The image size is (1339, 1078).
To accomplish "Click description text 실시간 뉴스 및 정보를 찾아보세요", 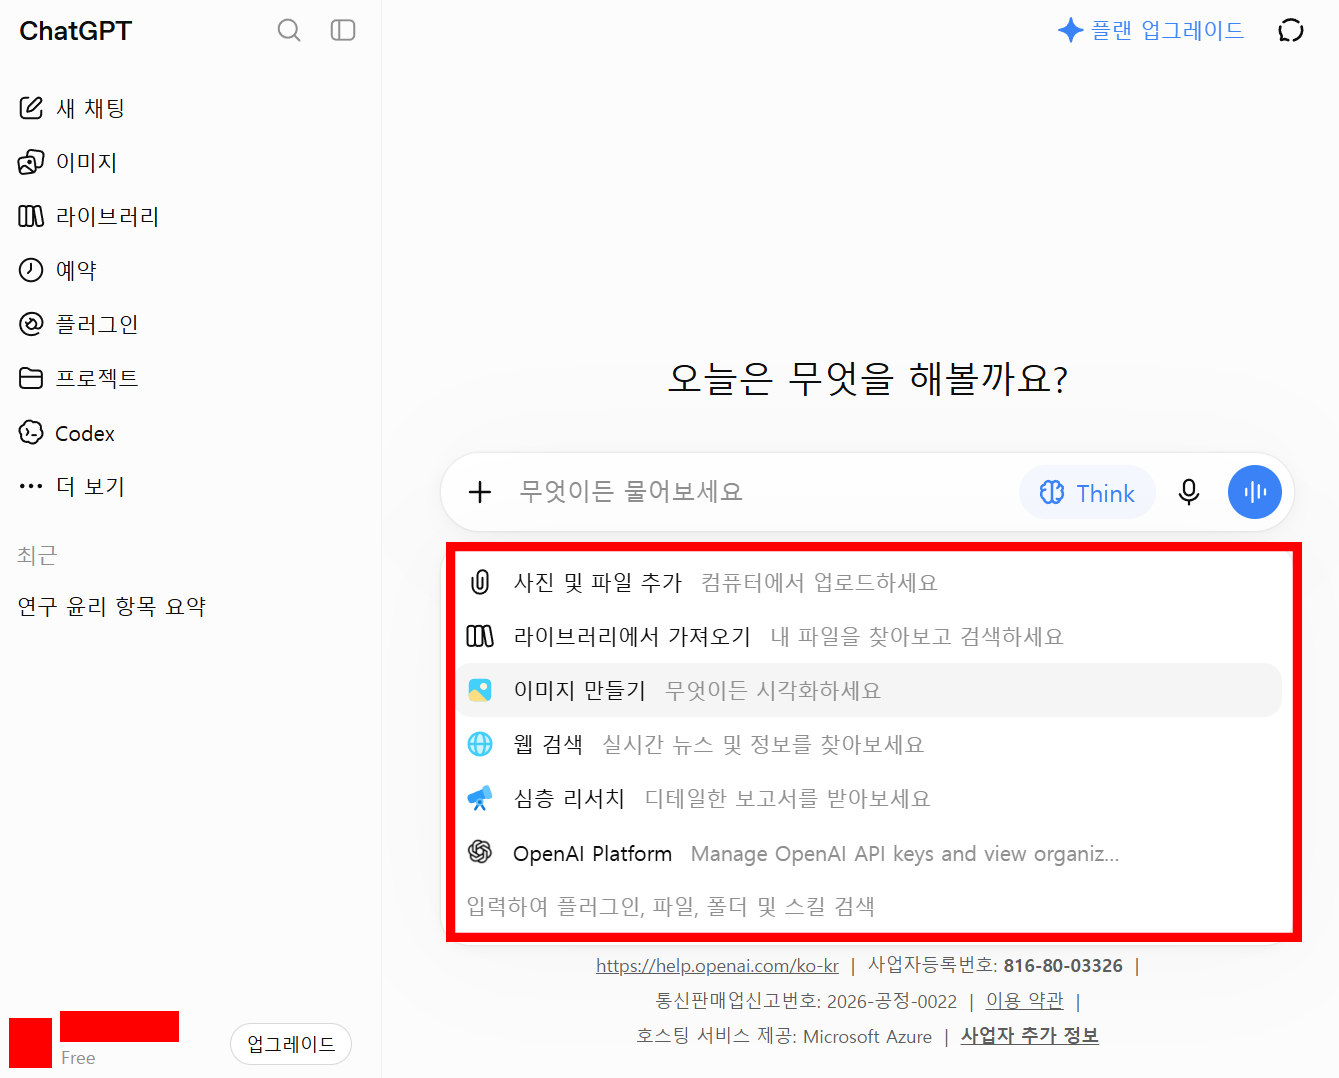I will (763, 744).
